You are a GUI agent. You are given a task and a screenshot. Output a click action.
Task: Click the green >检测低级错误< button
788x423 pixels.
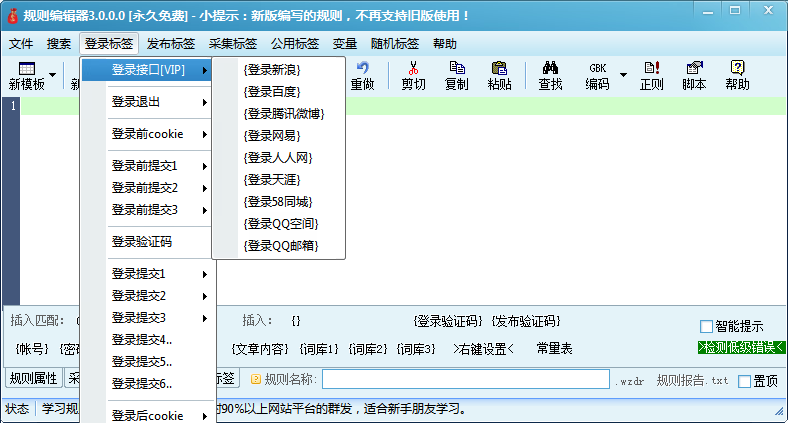pos(741,347)
